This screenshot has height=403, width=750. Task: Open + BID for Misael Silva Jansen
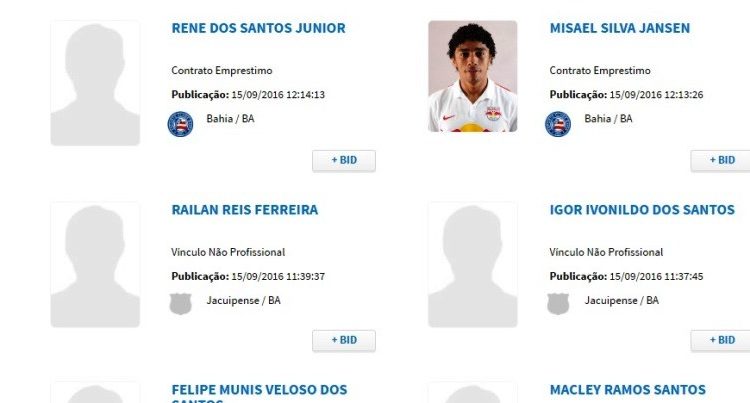coord(720,161)
